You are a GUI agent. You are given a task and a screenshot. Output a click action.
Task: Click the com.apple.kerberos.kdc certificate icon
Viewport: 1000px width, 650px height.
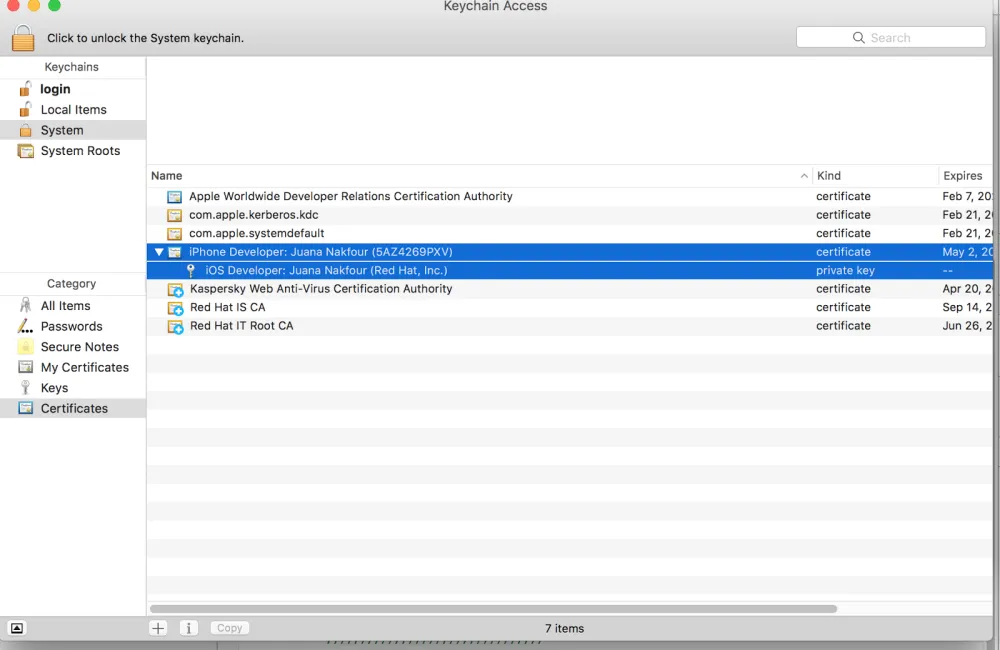(174, 215)
